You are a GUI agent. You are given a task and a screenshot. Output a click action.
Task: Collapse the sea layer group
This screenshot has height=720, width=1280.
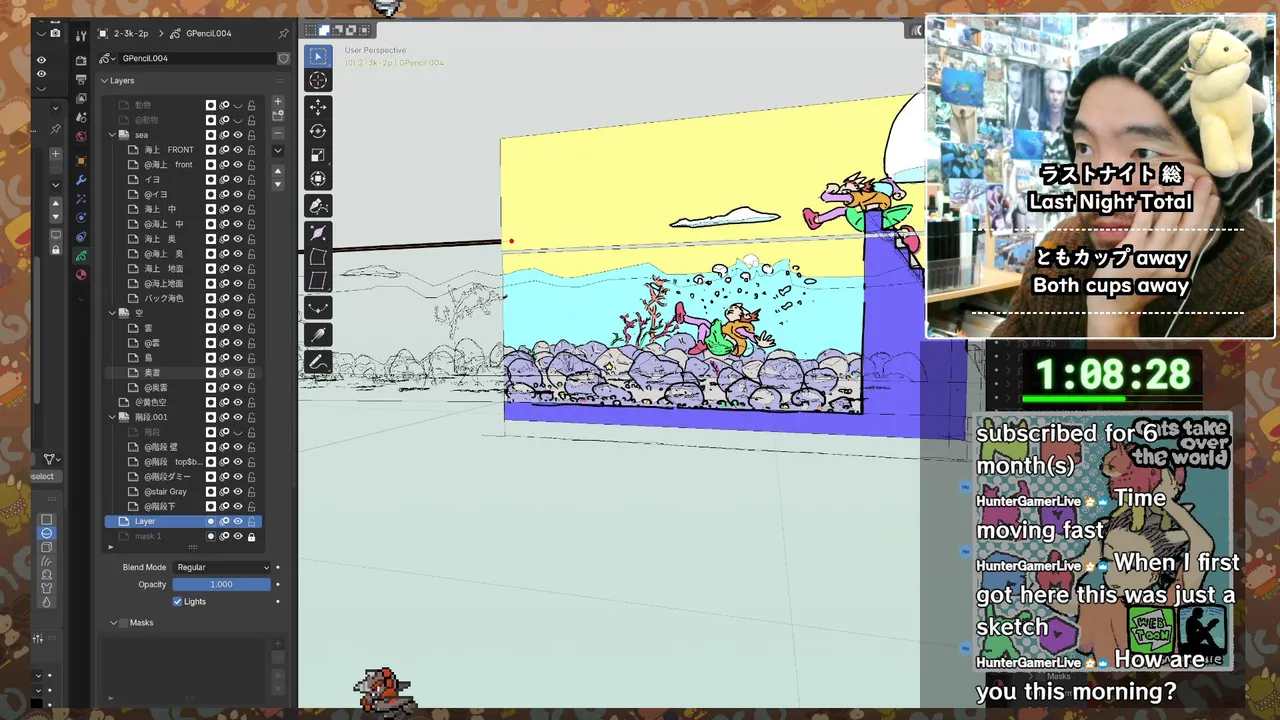point(112,135)
